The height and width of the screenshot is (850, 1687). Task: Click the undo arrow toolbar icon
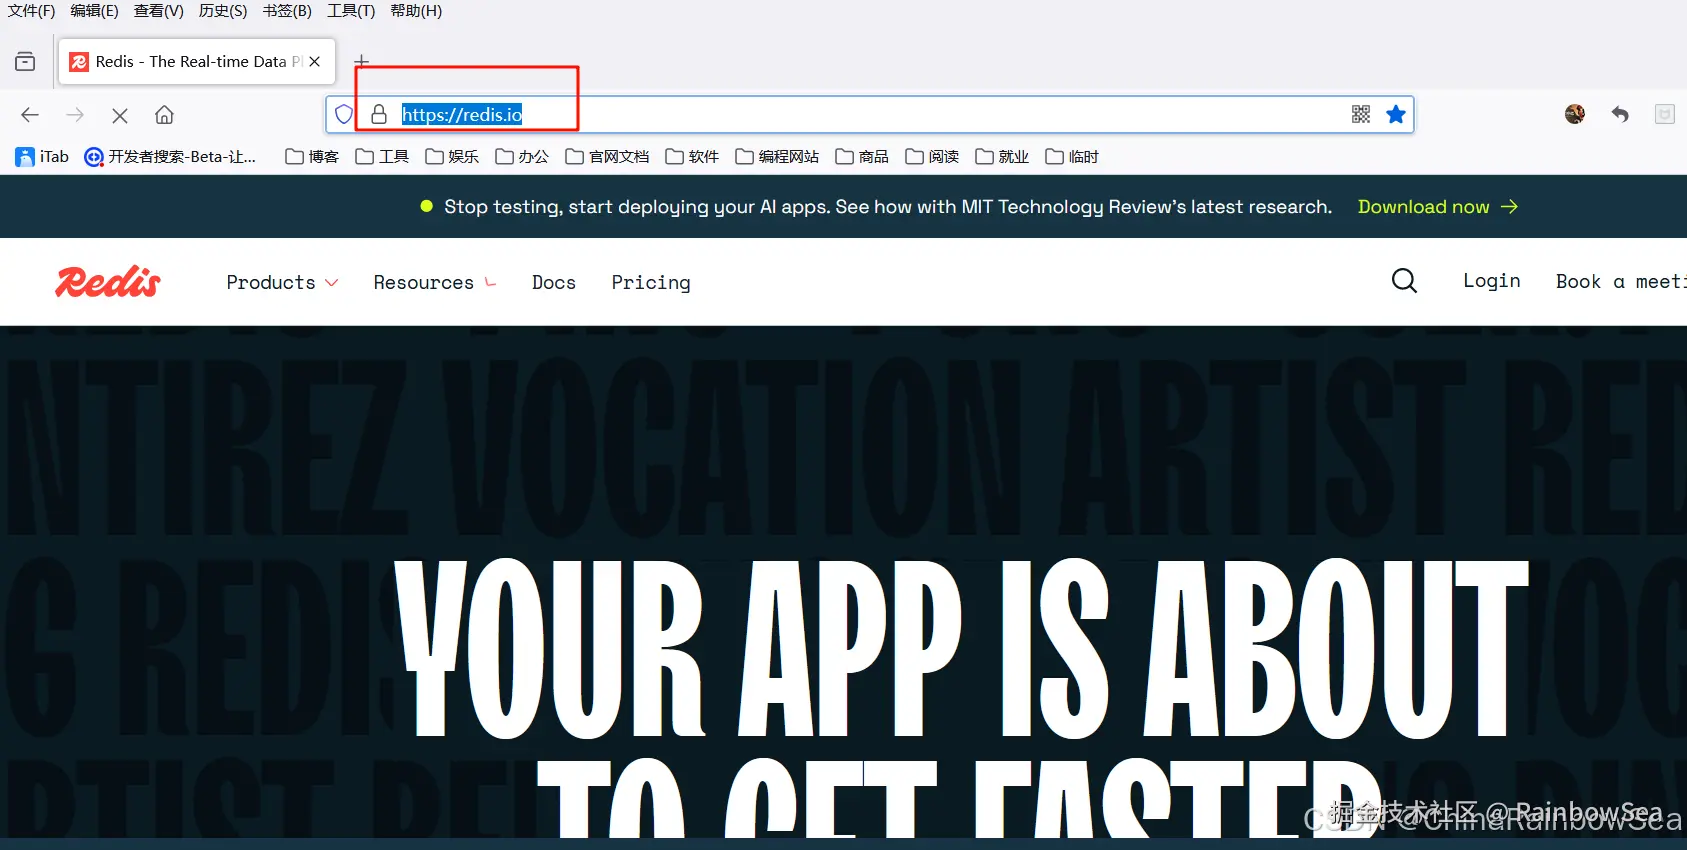tap(1620, 115)
